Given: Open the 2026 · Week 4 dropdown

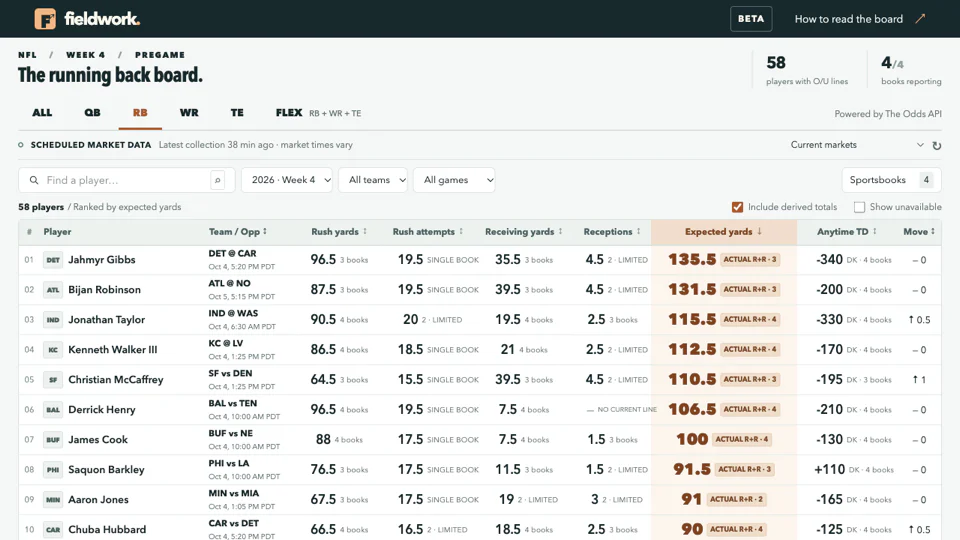Looking at the screenshot, I should (x=287, y=180).
